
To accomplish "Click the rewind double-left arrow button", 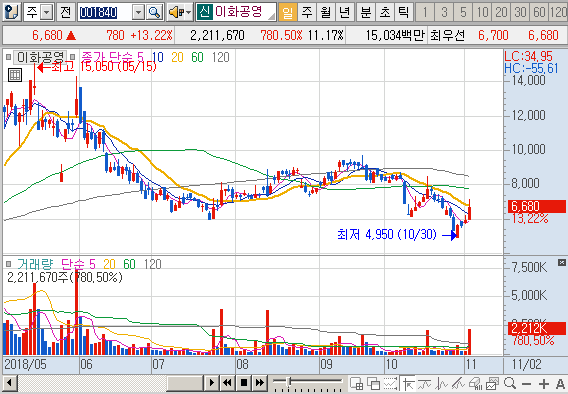I will (227, 383).
